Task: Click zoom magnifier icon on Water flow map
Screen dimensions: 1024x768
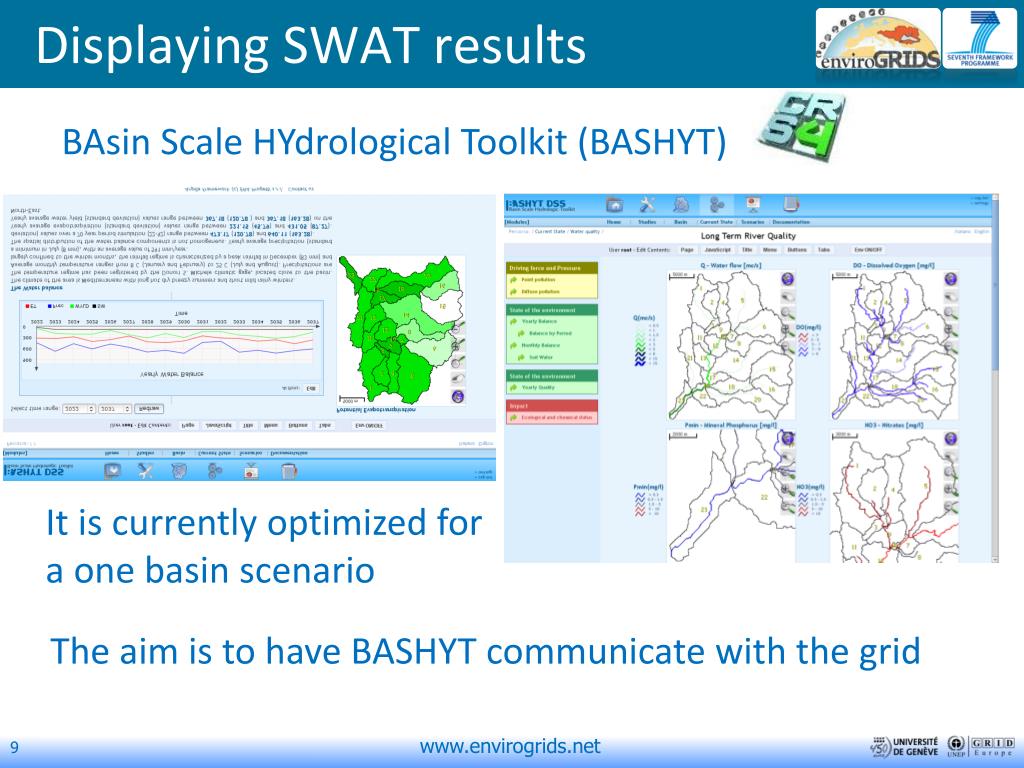Action: tap(788, 313)
